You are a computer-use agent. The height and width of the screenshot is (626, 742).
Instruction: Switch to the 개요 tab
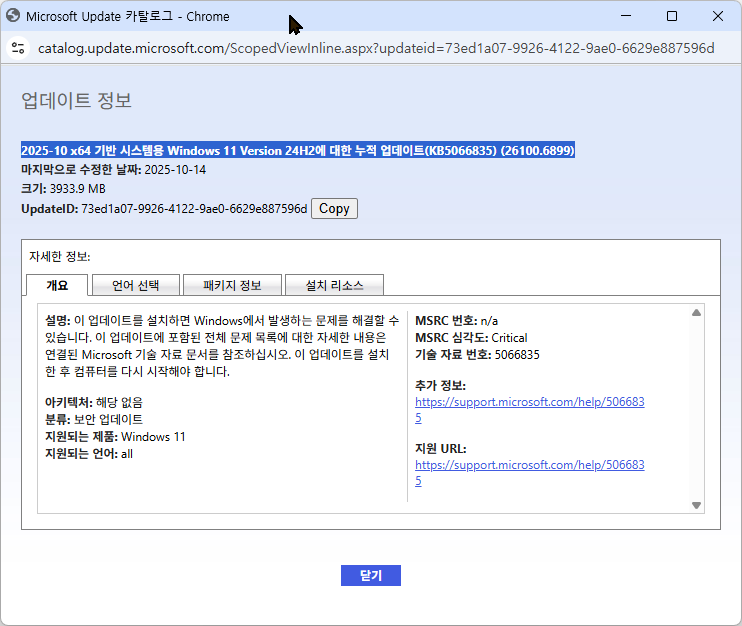tap(57, 285)
